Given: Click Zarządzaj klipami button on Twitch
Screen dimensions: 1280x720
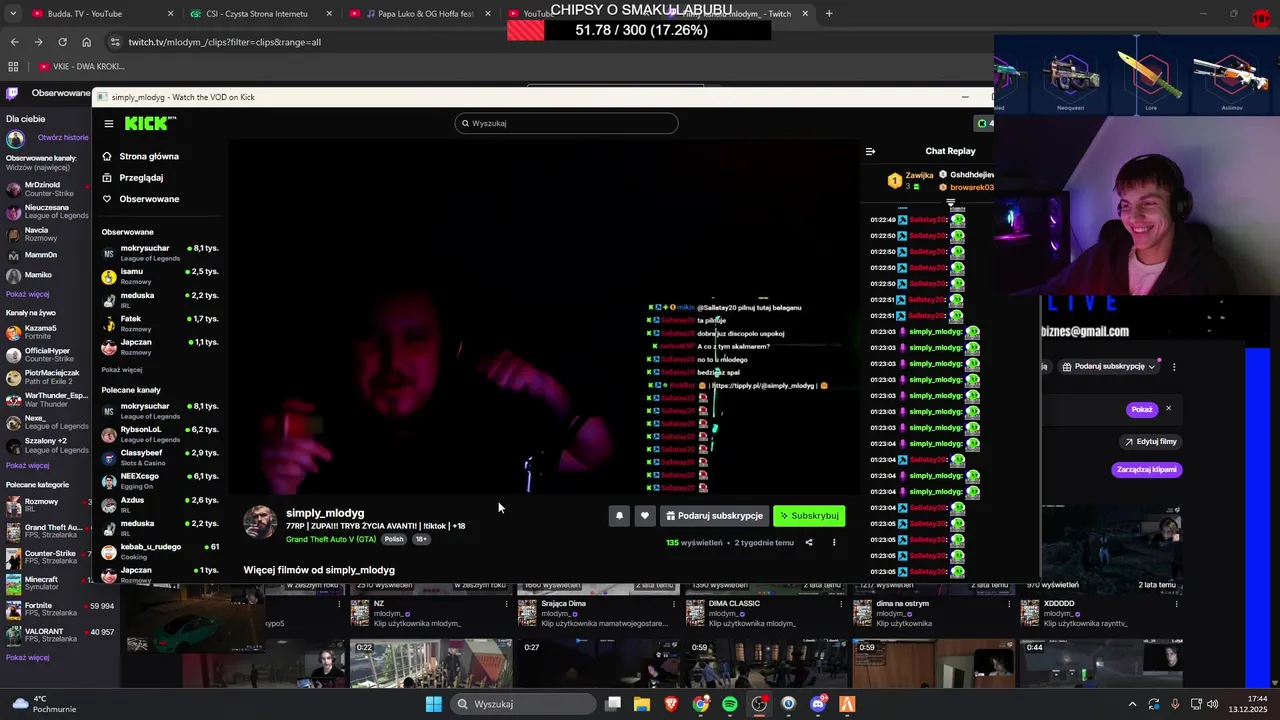Looking at the screenshot, I should pos(1147,469).
